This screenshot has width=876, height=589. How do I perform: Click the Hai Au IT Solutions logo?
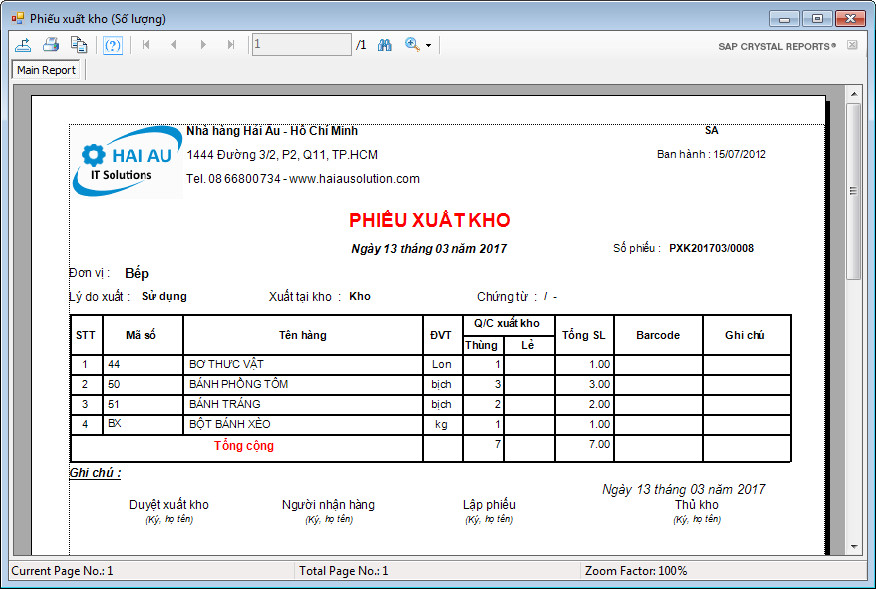pyautogui.click(x=127, y=162)
